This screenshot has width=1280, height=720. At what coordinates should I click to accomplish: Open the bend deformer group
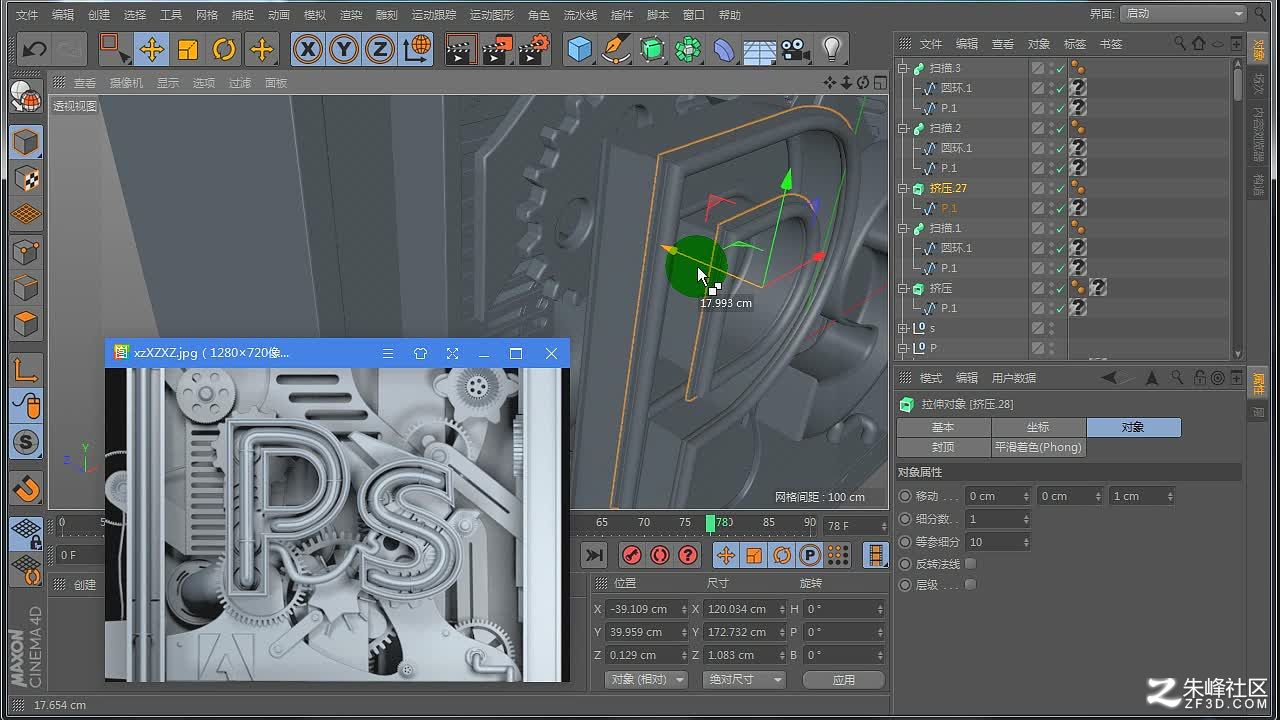(x=724, y=49)
